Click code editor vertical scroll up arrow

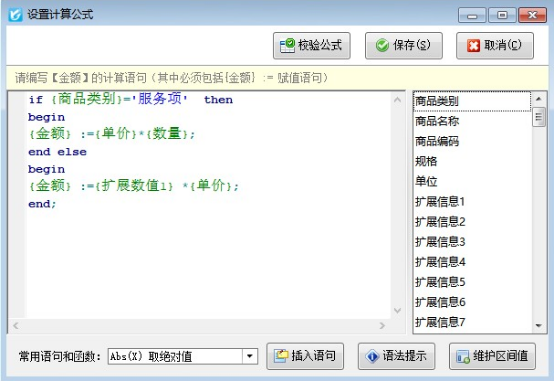[x=397, y=100]
